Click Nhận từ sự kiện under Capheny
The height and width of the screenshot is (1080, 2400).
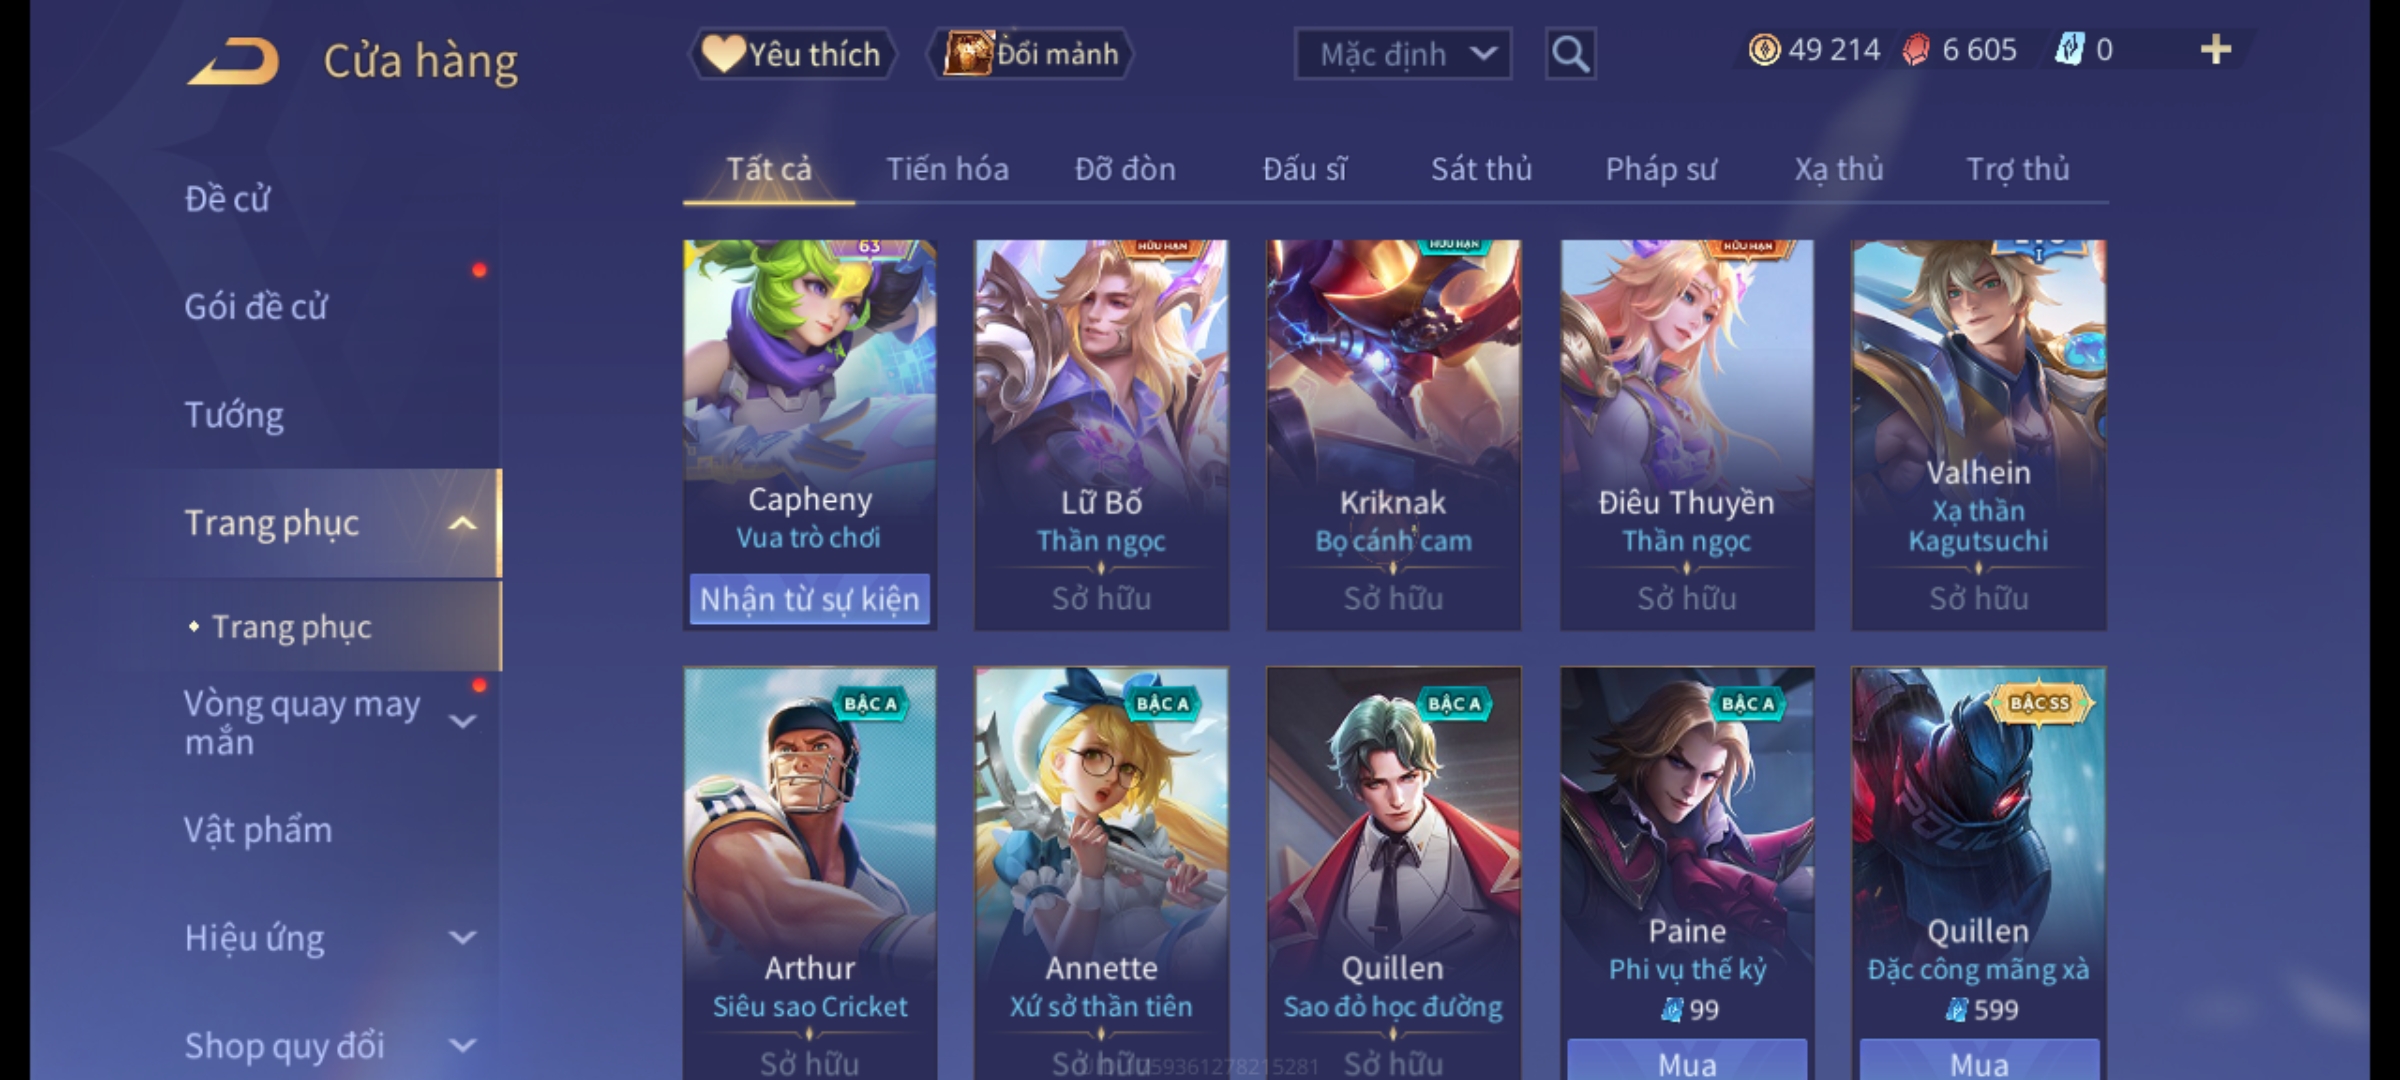click(x=809, y=599)
